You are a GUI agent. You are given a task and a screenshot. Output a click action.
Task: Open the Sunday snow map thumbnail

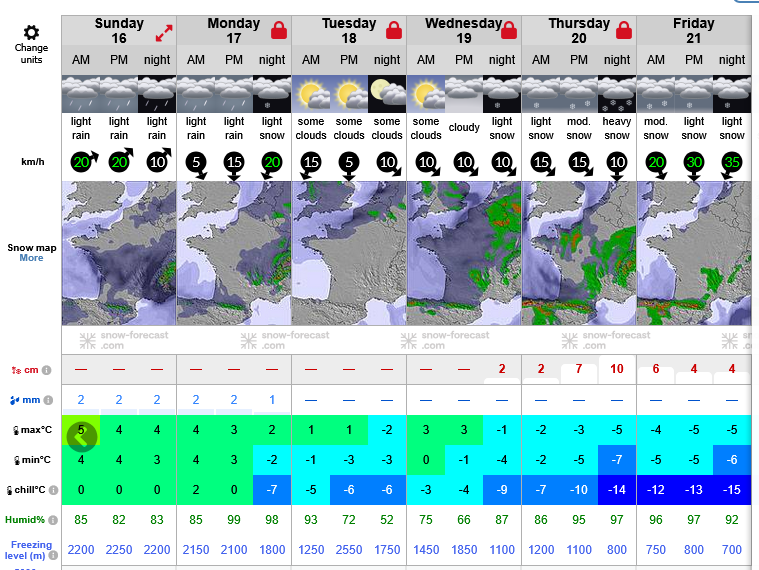tap(119, 253)
